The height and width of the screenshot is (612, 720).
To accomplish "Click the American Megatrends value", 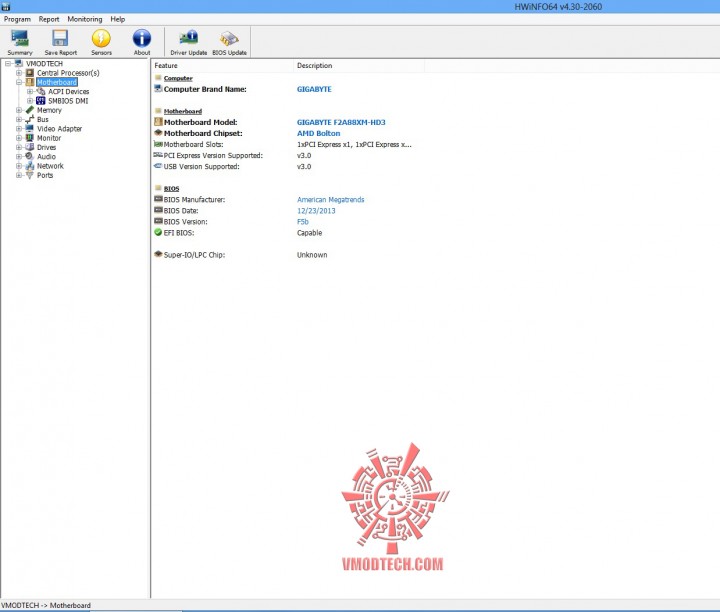I will (331, 199).
